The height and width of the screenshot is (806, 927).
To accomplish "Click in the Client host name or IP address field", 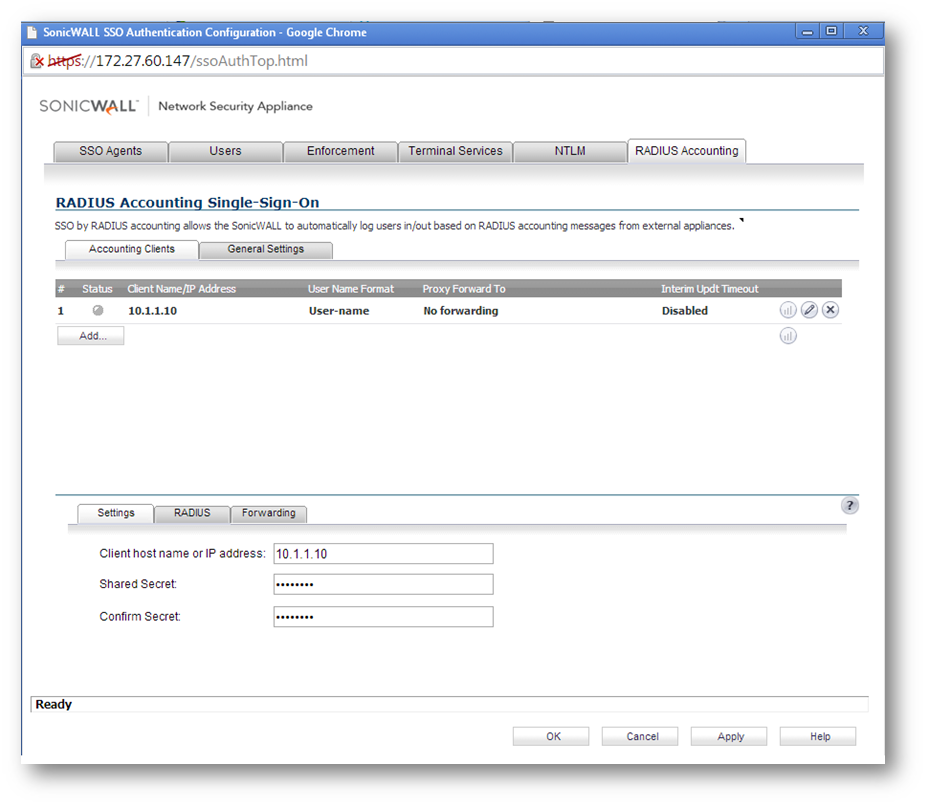I will (383, 554).
